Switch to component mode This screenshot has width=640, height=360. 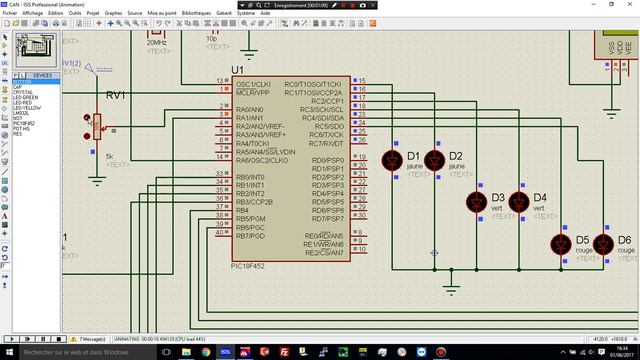coord(5,46)
